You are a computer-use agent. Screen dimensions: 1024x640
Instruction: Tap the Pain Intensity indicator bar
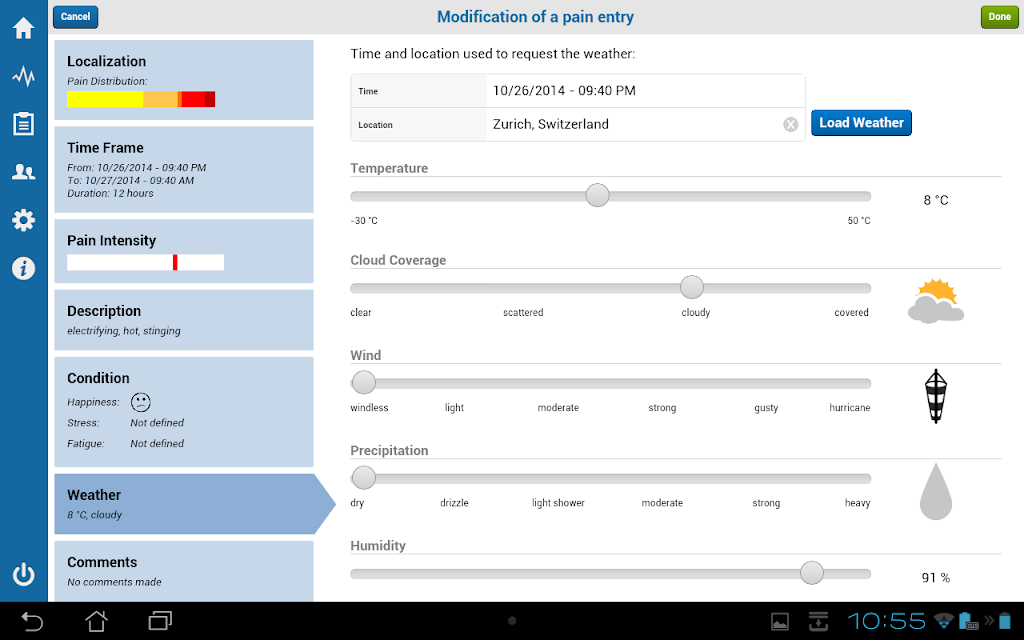click(146, 262)
